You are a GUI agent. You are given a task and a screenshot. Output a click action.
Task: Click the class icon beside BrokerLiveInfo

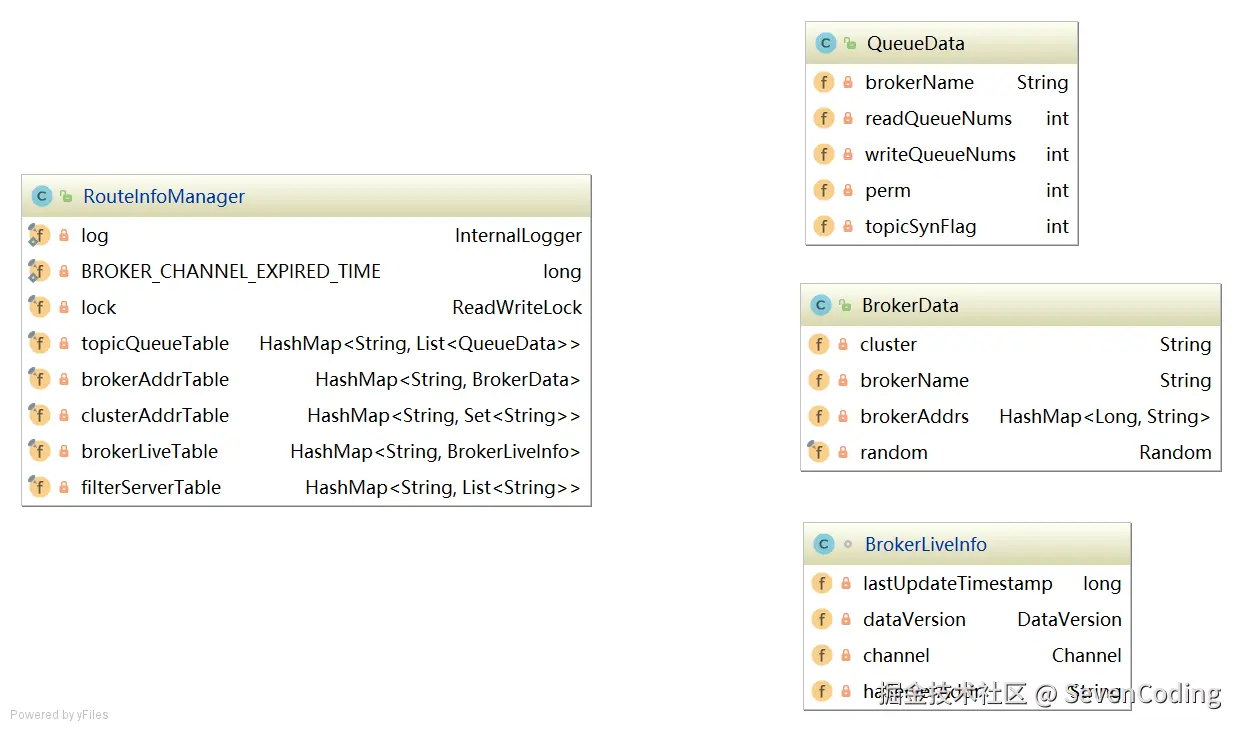[x=824, y=544]
